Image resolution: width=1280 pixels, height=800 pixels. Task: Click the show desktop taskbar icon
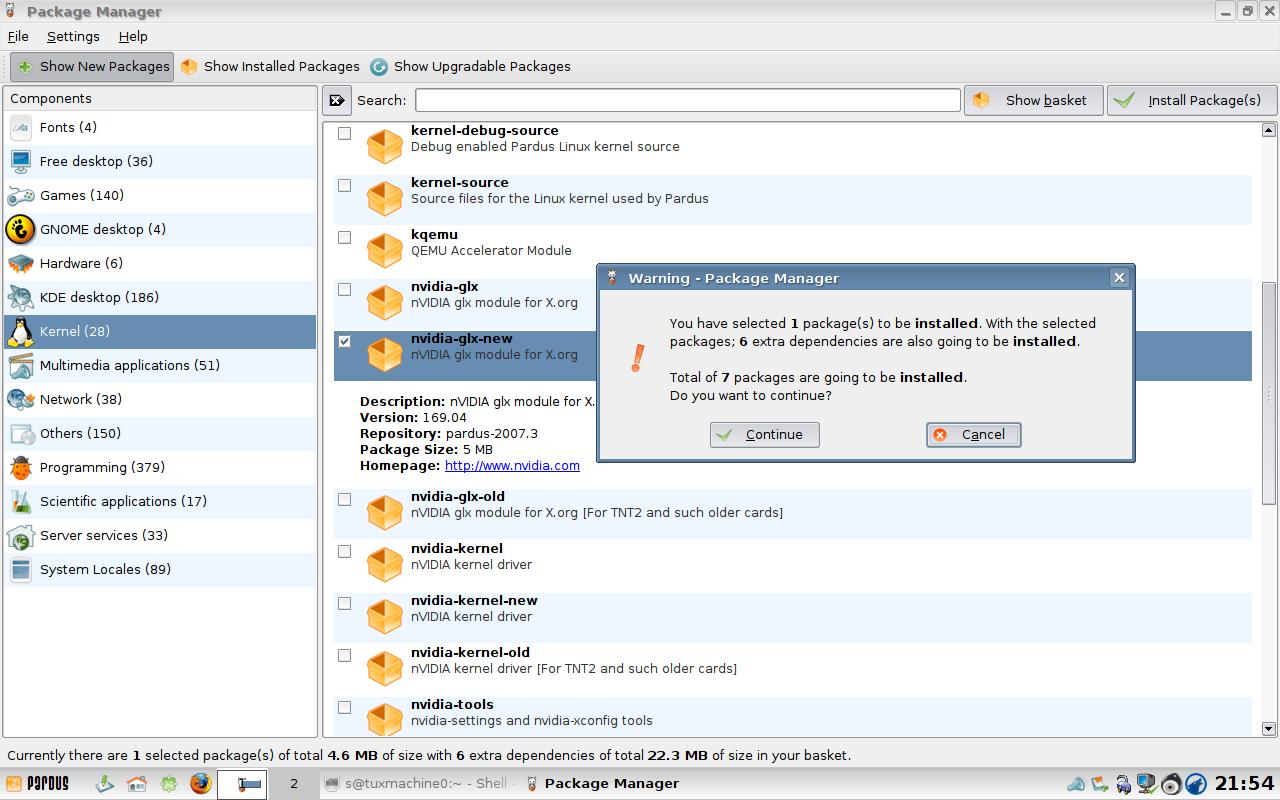[105, 784]
